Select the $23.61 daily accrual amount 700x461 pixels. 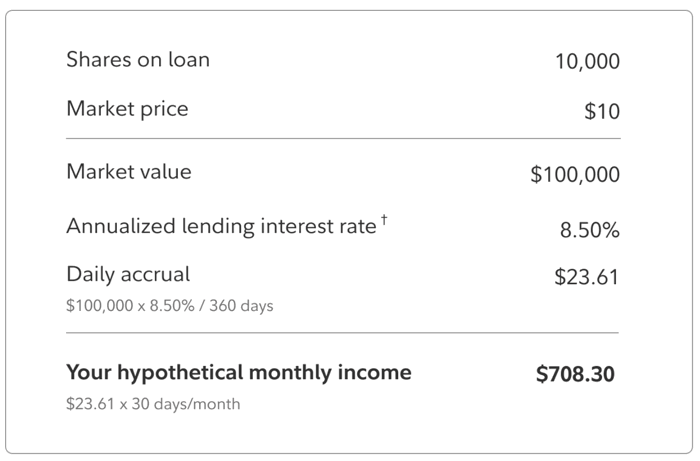(x=587, y=277)
